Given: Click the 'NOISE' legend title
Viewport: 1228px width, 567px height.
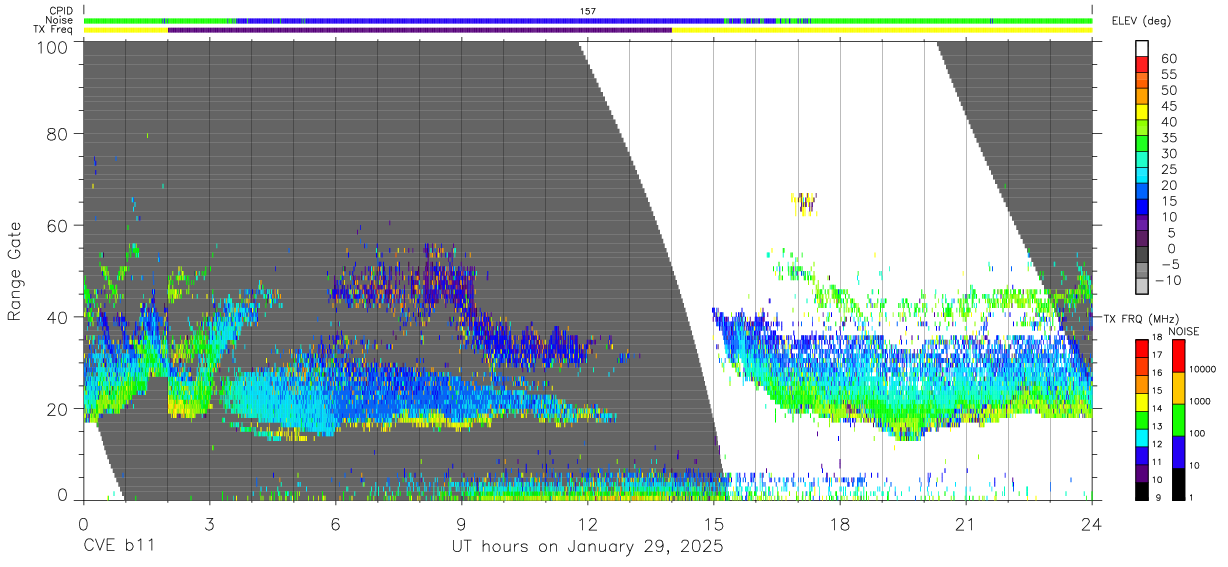Looking at the screenshot, I should pos(1182,331).
